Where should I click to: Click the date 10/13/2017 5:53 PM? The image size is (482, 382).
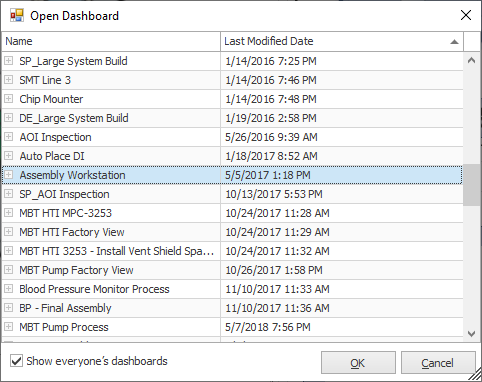pyautogui.click(x=274, y=194)
